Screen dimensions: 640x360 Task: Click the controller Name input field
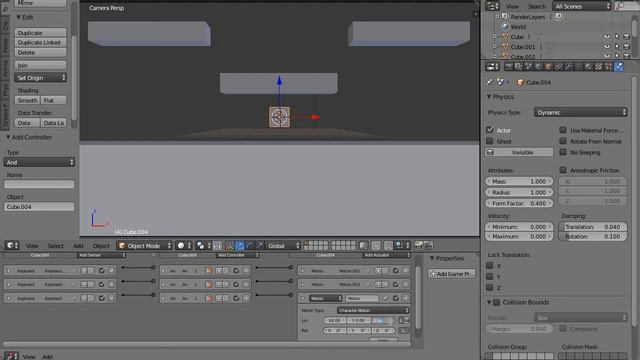39,184
